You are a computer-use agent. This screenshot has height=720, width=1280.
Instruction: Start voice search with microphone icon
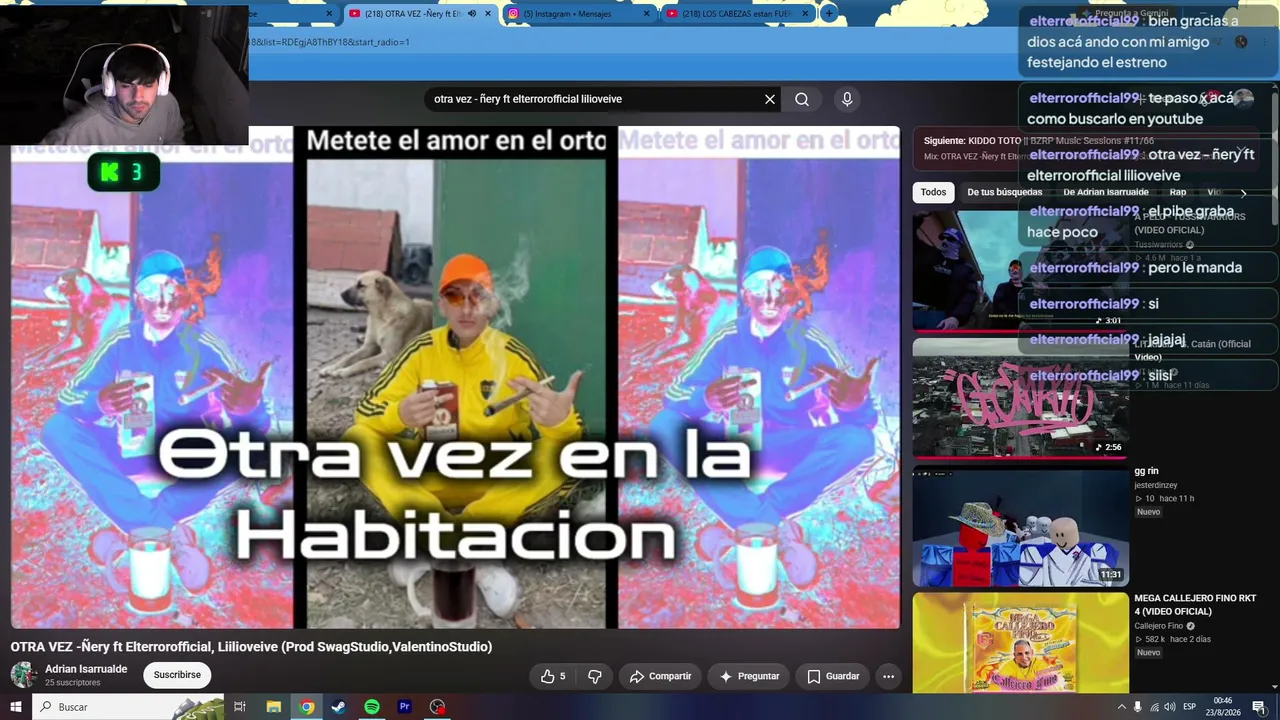[847, 99]
